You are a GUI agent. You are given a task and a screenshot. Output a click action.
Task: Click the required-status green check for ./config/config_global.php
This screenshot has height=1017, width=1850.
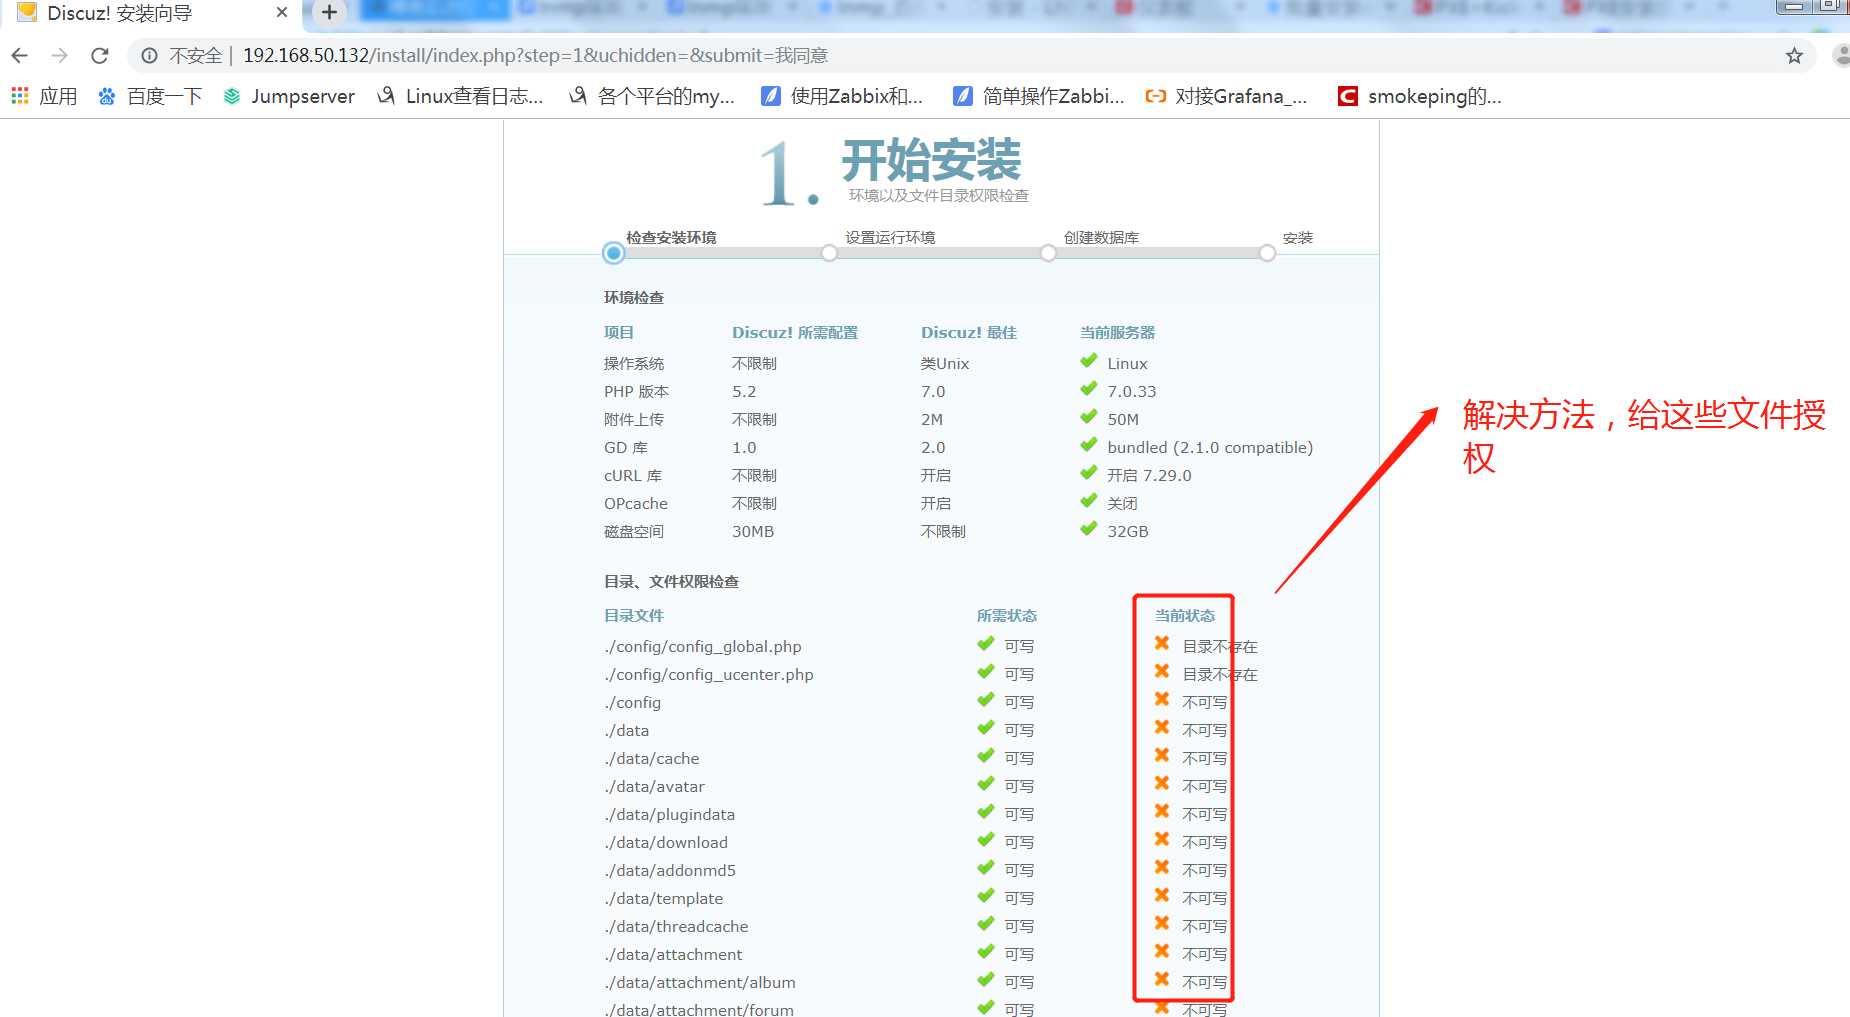point(986,644)
